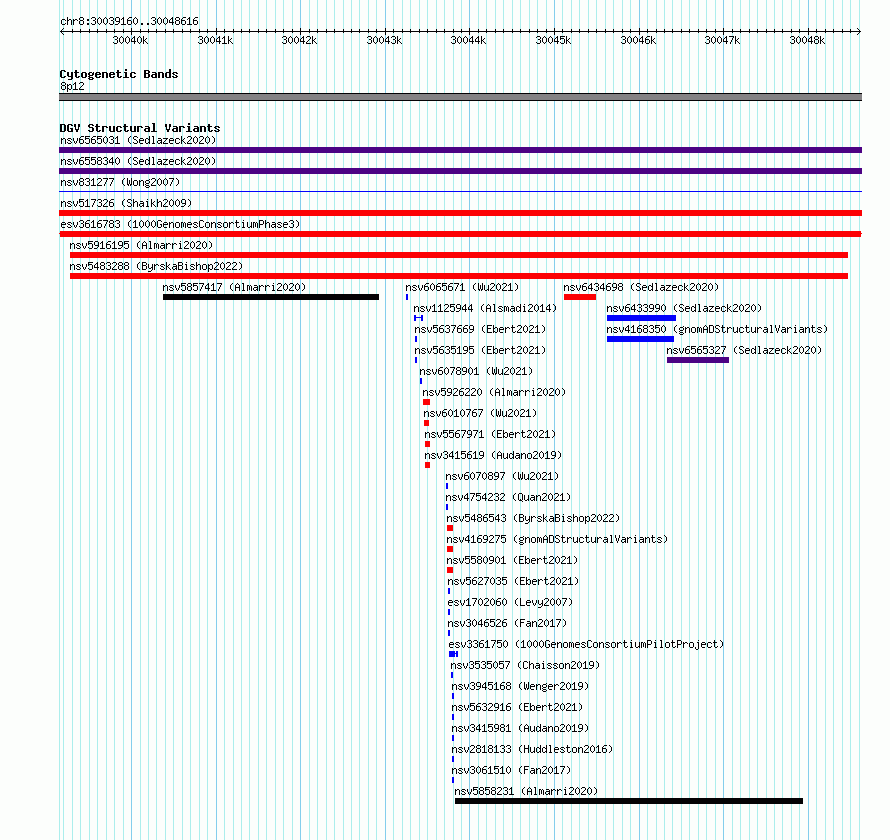The width and height of the screenshot is (890, 840).
Task: Click the nsv6565031 (Sedlazeck2020) variant label
Action: 138,140
